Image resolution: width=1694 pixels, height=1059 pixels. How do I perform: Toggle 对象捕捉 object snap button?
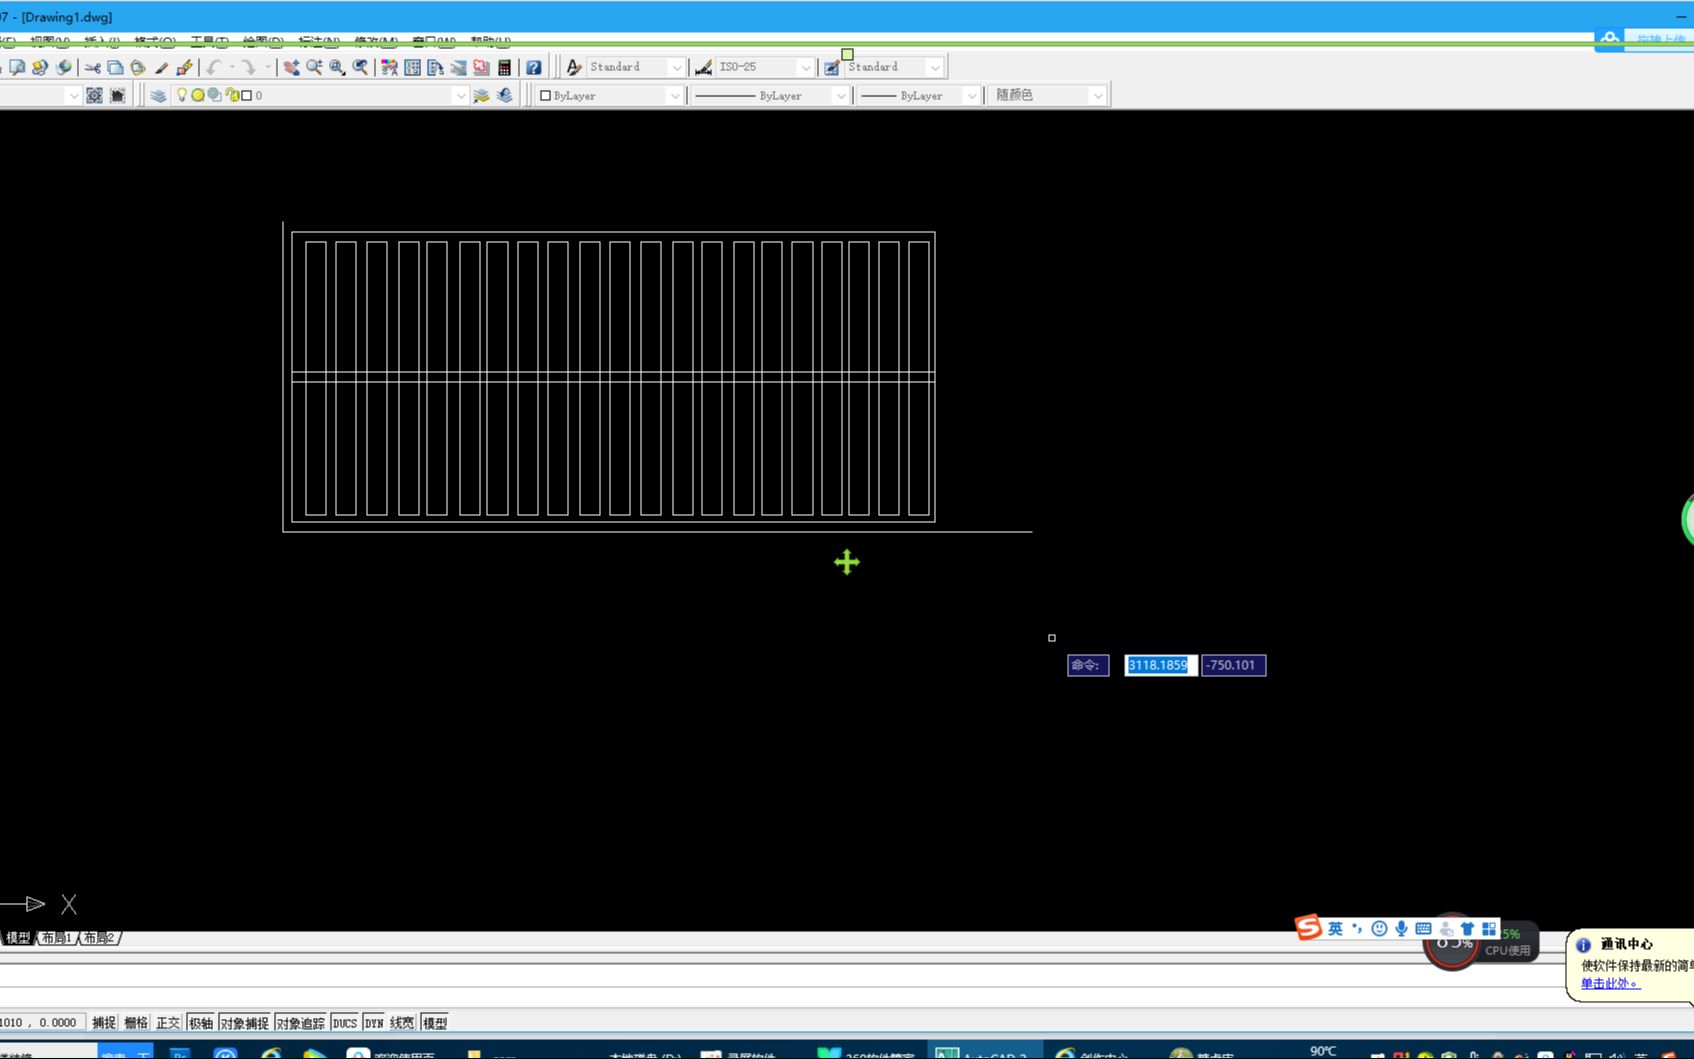click(x=244, y=1022)
